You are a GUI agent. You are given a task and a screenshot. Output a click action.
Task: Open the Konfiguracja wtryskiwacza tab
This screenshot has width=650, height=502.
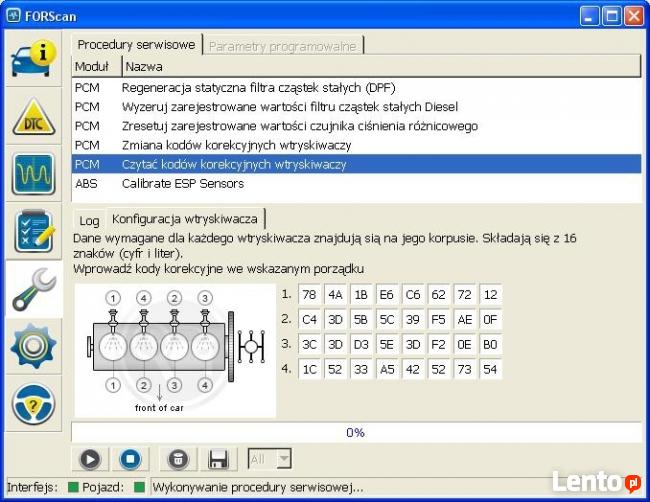click(x=185, y=218)
